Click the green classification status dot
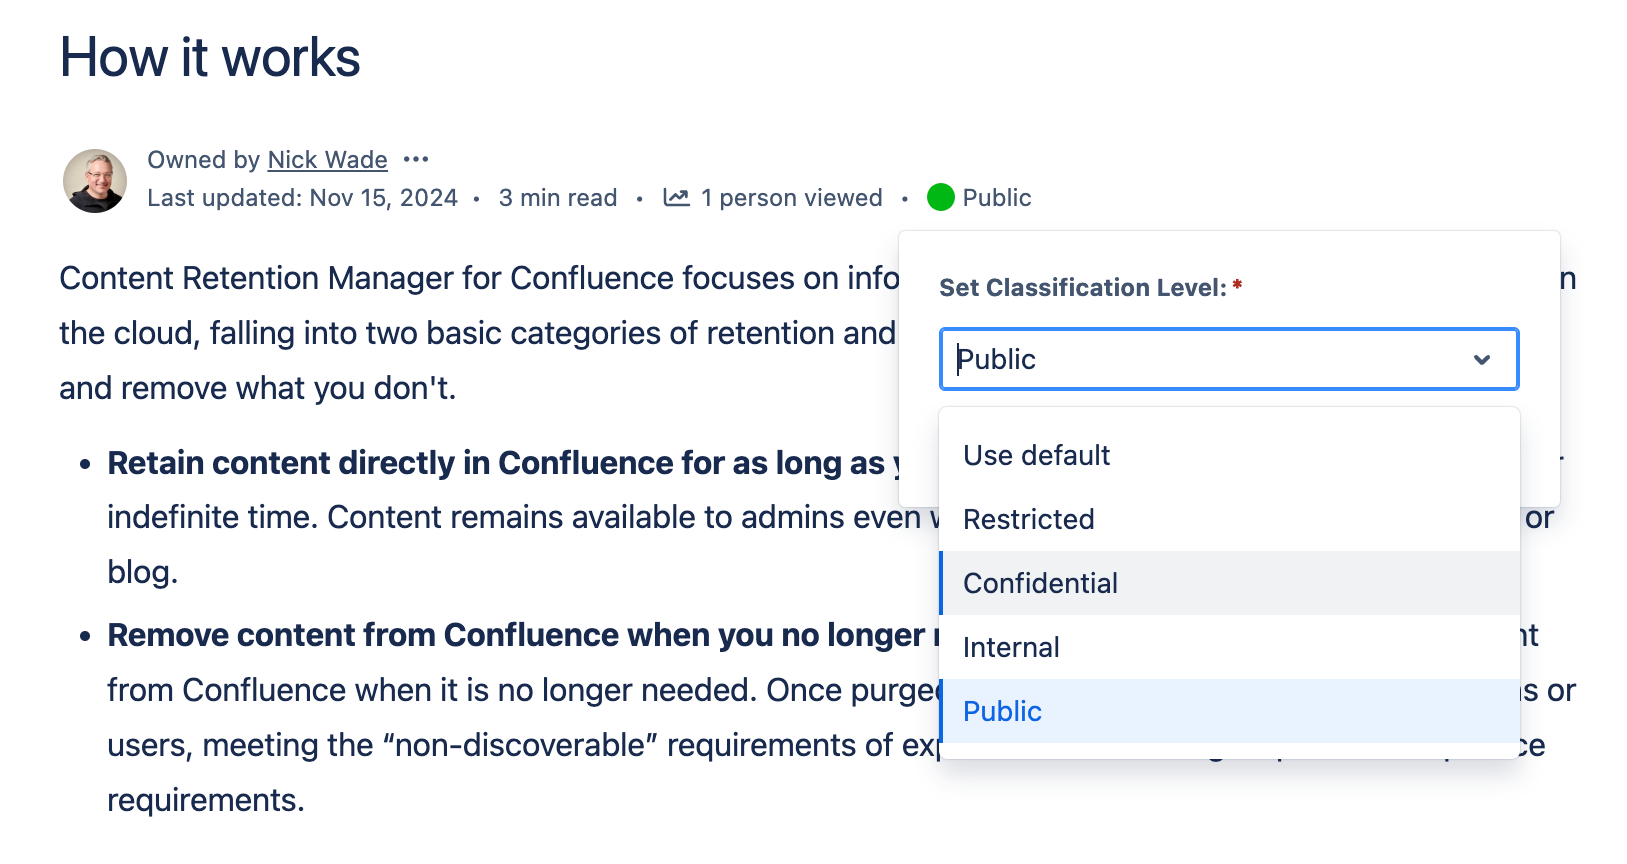1627x864 pixels. point(940,198)
